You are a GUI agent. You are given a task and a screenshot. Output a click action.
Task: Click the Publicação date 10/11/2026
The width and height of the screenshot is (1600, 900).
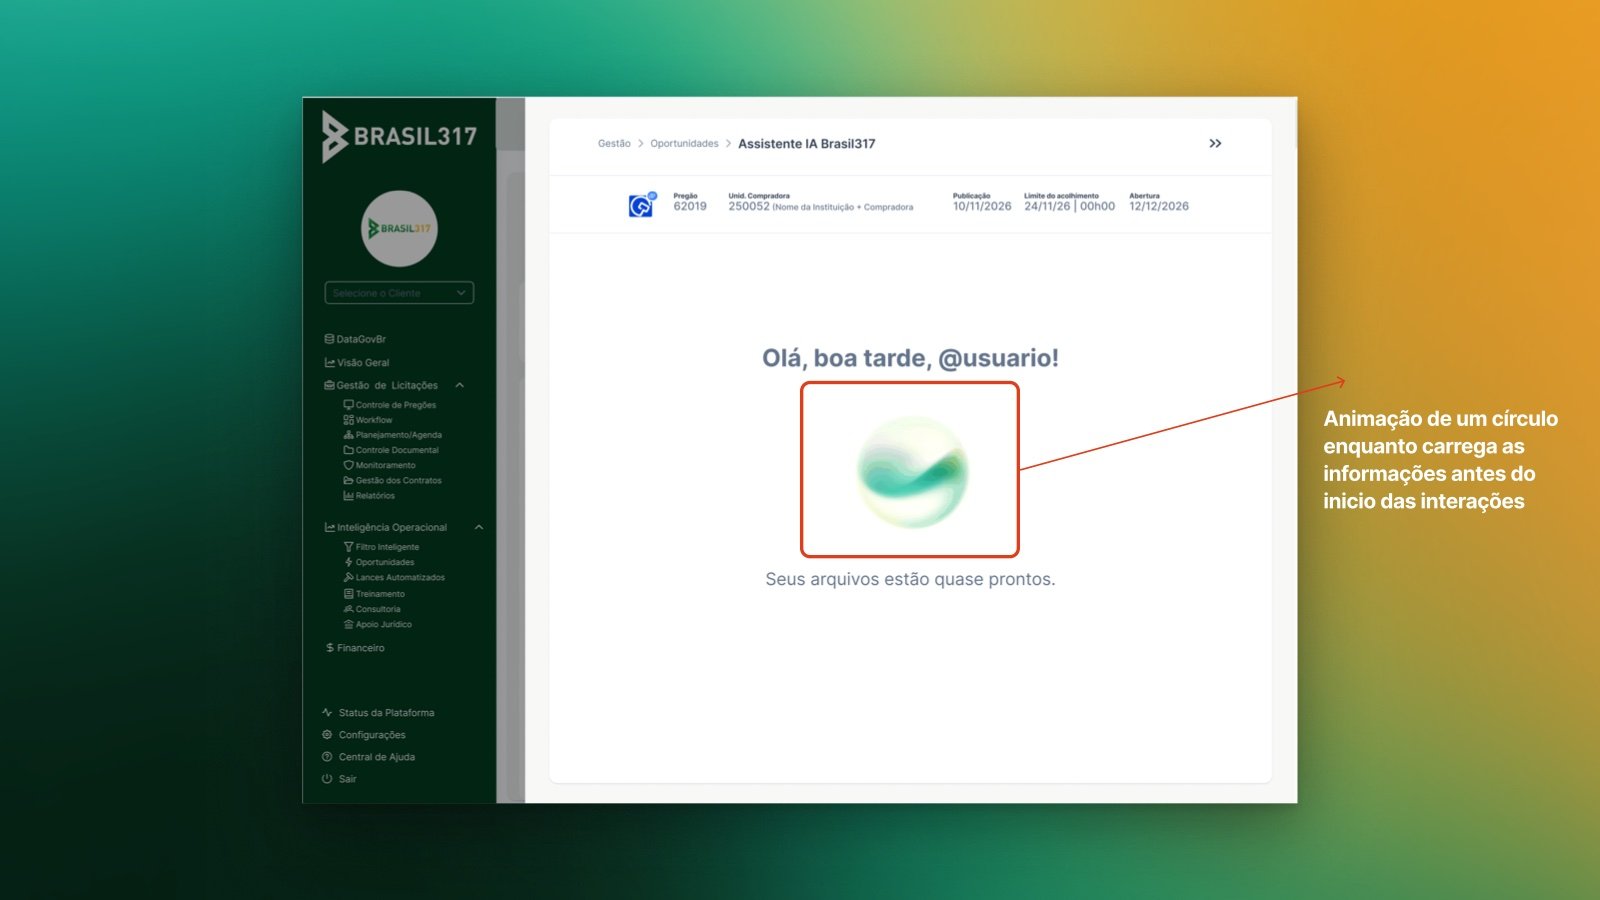[x=982, y=207]
